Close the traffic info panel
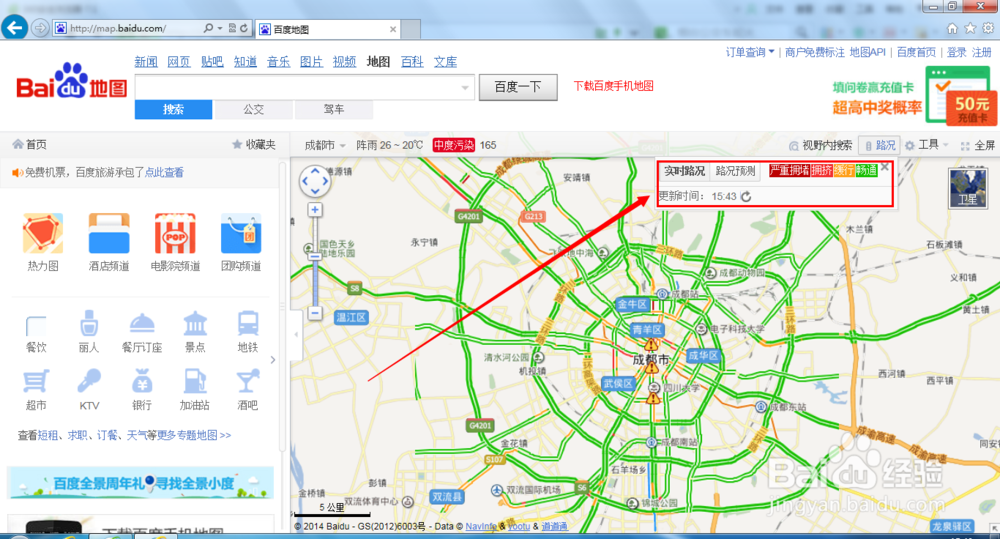The image size is (1000, 539). point(885,167)
